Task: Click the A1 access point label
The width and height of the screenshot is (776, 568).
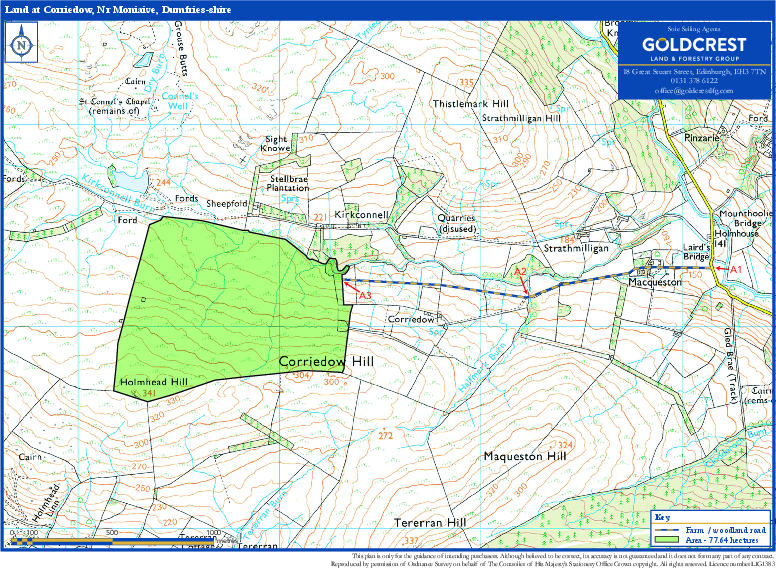Action: [736, 269]
